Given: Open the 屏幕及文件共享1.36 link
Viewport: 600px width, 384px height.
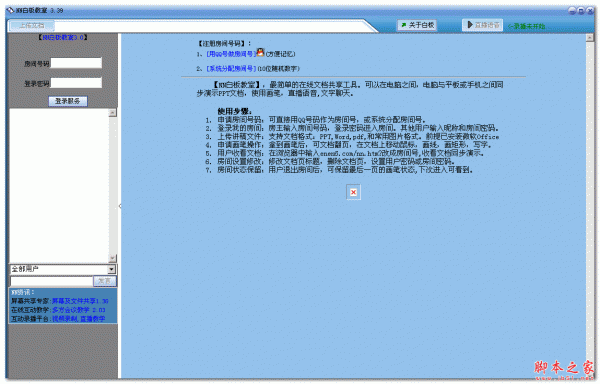Looking at the screenshot, I should tap(80, 301).
